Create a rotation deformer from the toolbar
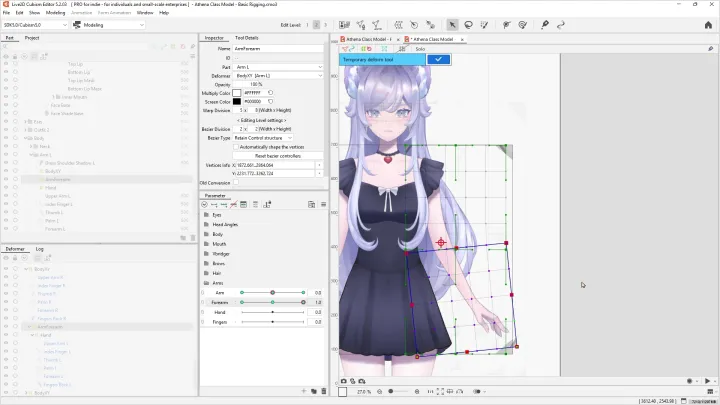The height and width of the screenshot is (405, 720). tap(414, 25)
